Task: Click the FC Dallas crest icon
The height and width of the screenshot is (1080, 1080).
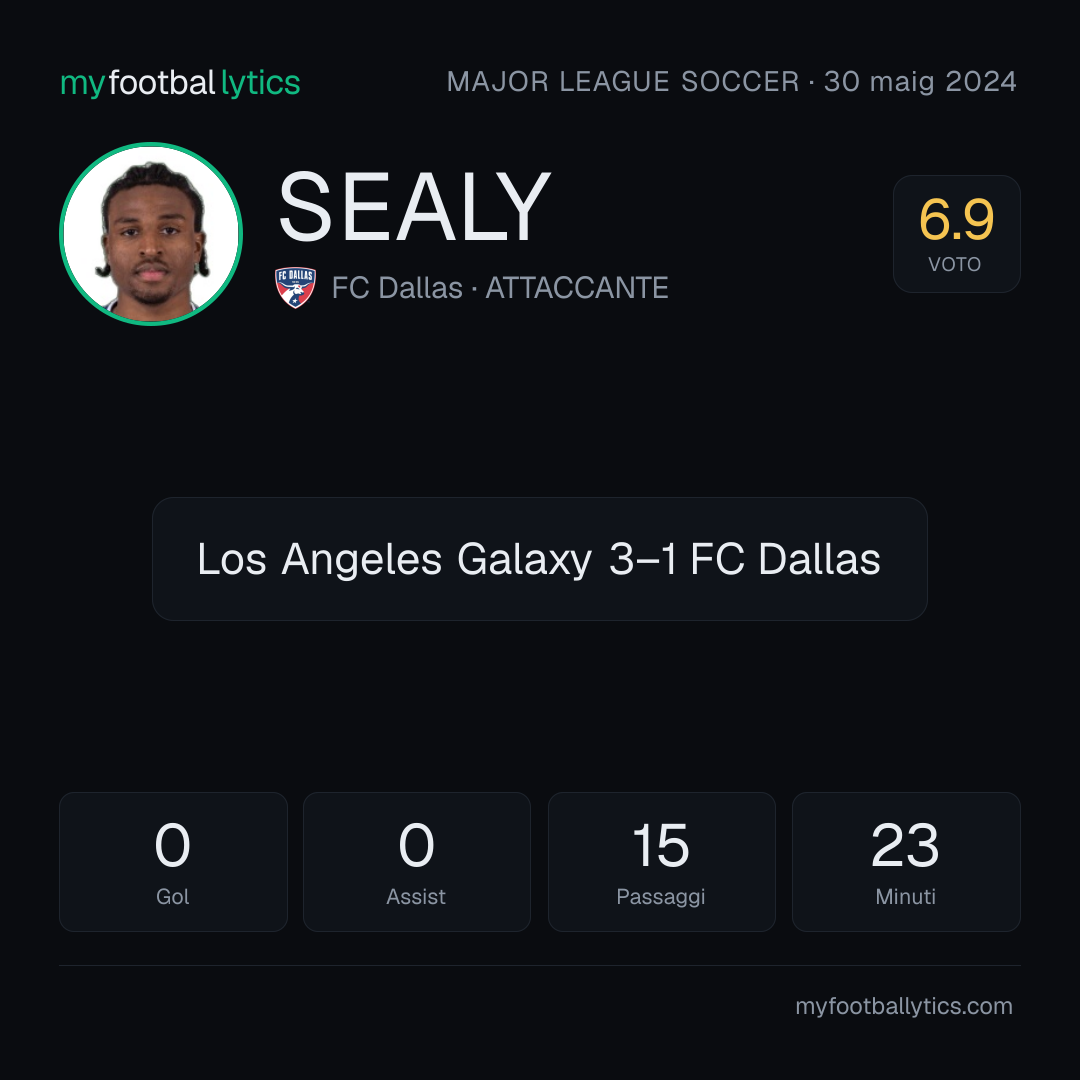Action: [x=295, y=287]
